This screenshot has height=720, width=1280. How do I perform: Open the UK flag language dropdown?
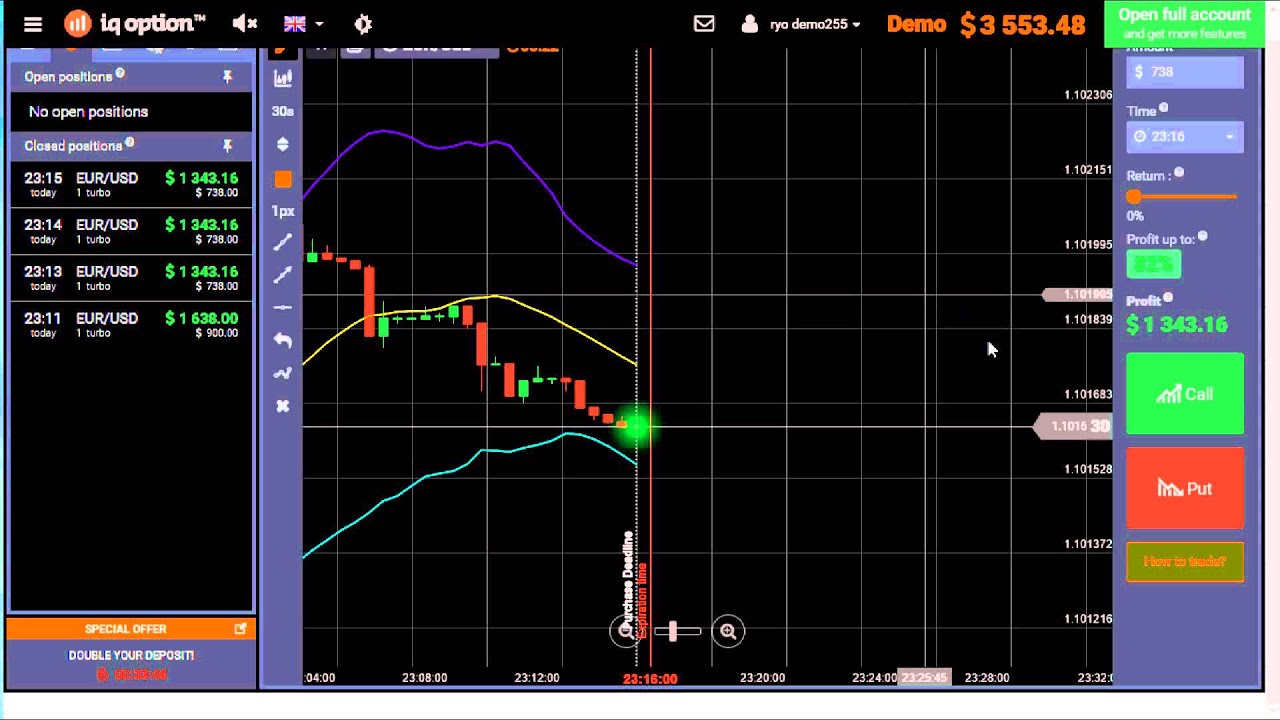(x=303, y=23)
